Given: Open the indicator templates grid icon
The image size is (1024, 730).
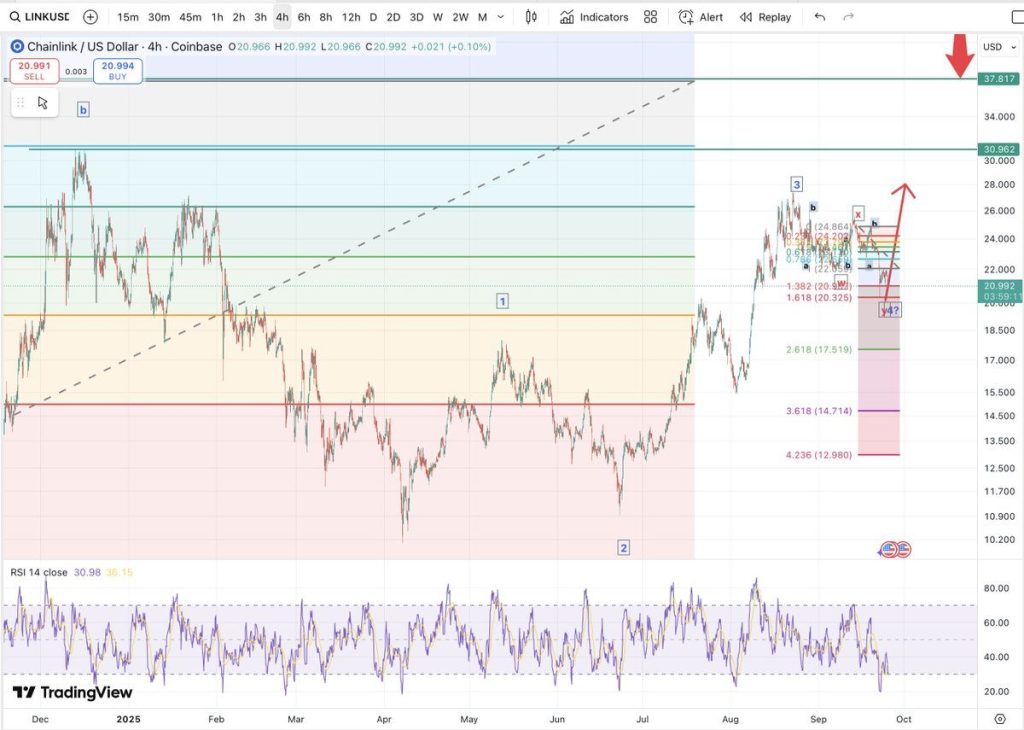Looking at the screenshot, I should [x=651, y=17].
